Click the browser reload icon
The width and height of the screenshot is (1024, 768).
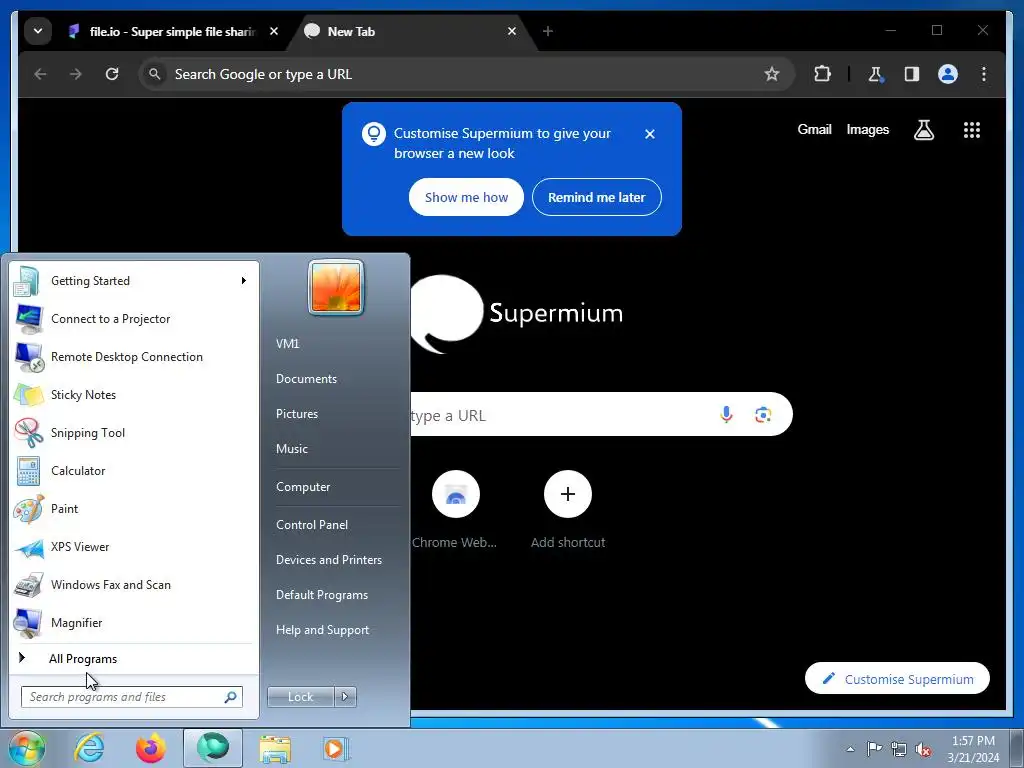pyautogui.click(x=112, y=74)
